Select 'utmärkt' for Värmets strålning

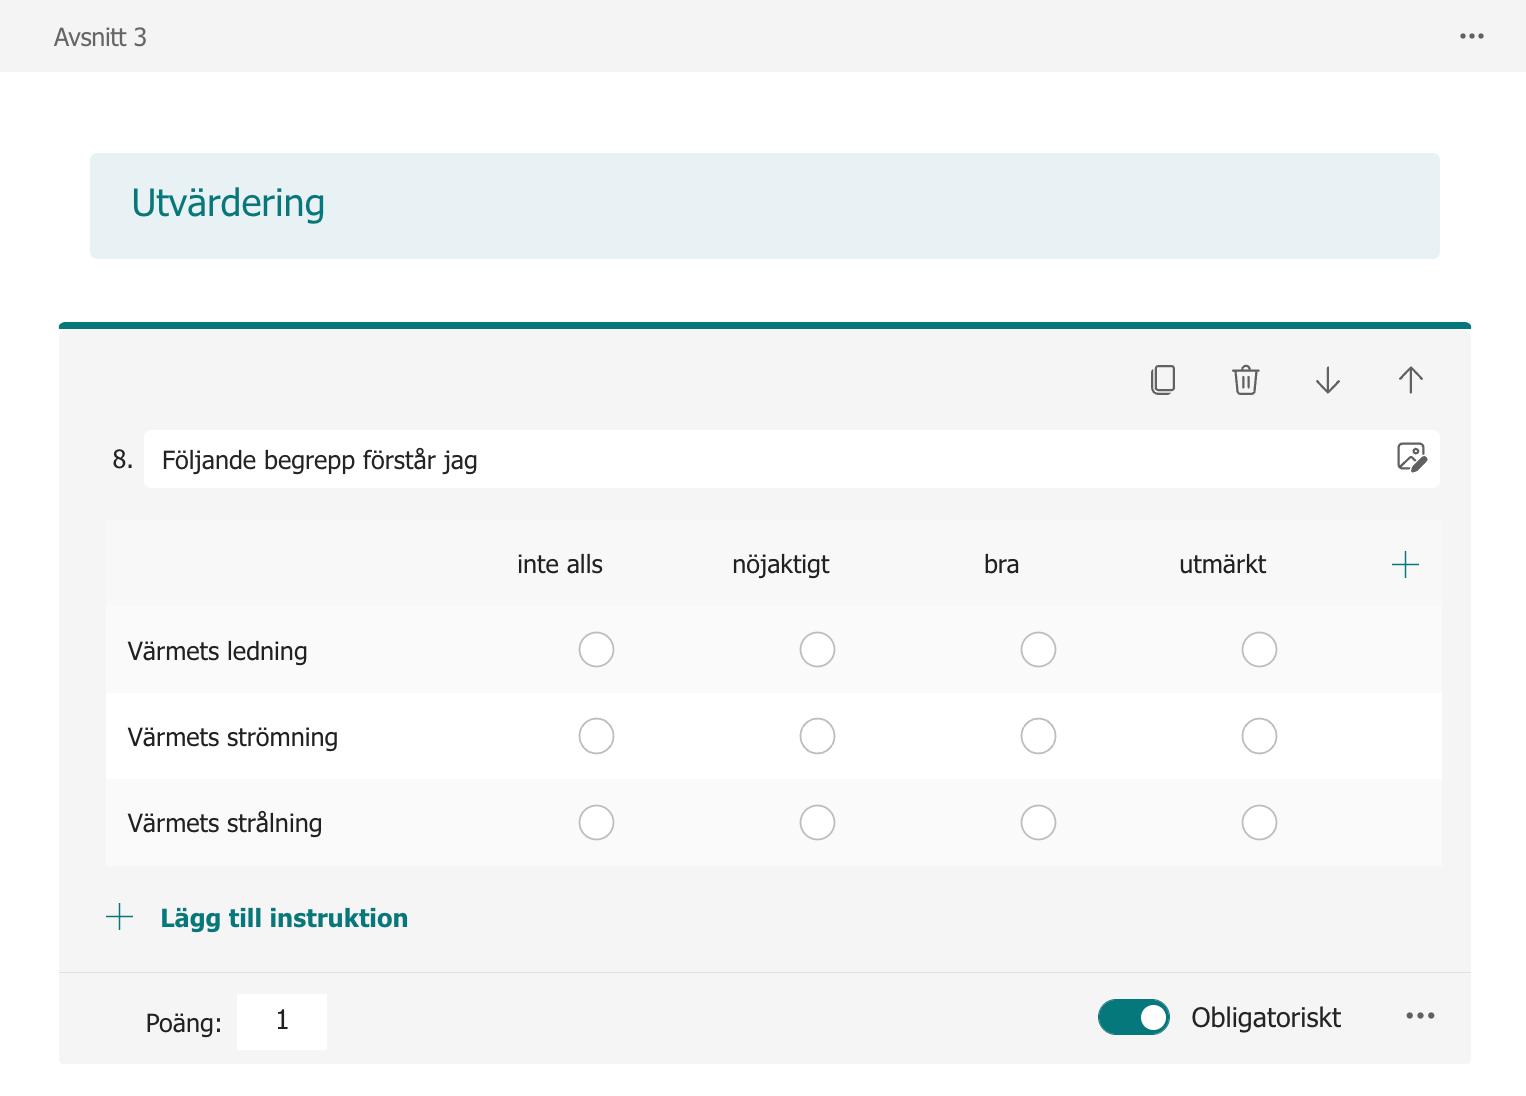click(x=1259, y=823)
